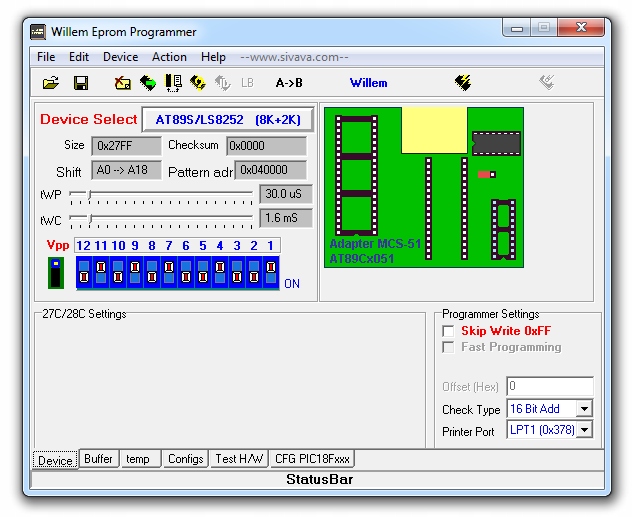Click the 1.6 mS tWC value
The width and height of the screenshot is (633, 517).
pyautogui.click(x=286, y=218)
